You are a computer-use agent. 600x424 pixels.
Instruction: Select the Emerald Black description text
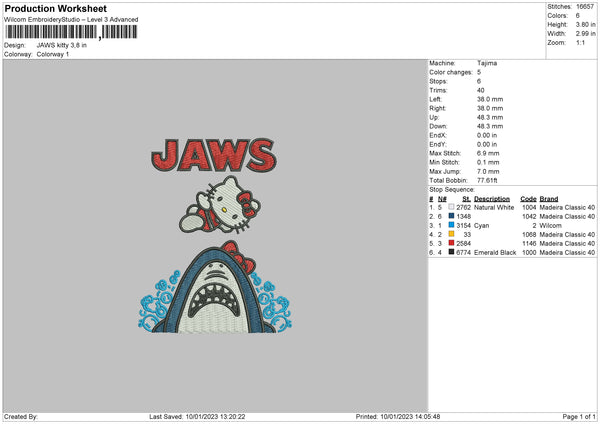(x=495, y=253)
